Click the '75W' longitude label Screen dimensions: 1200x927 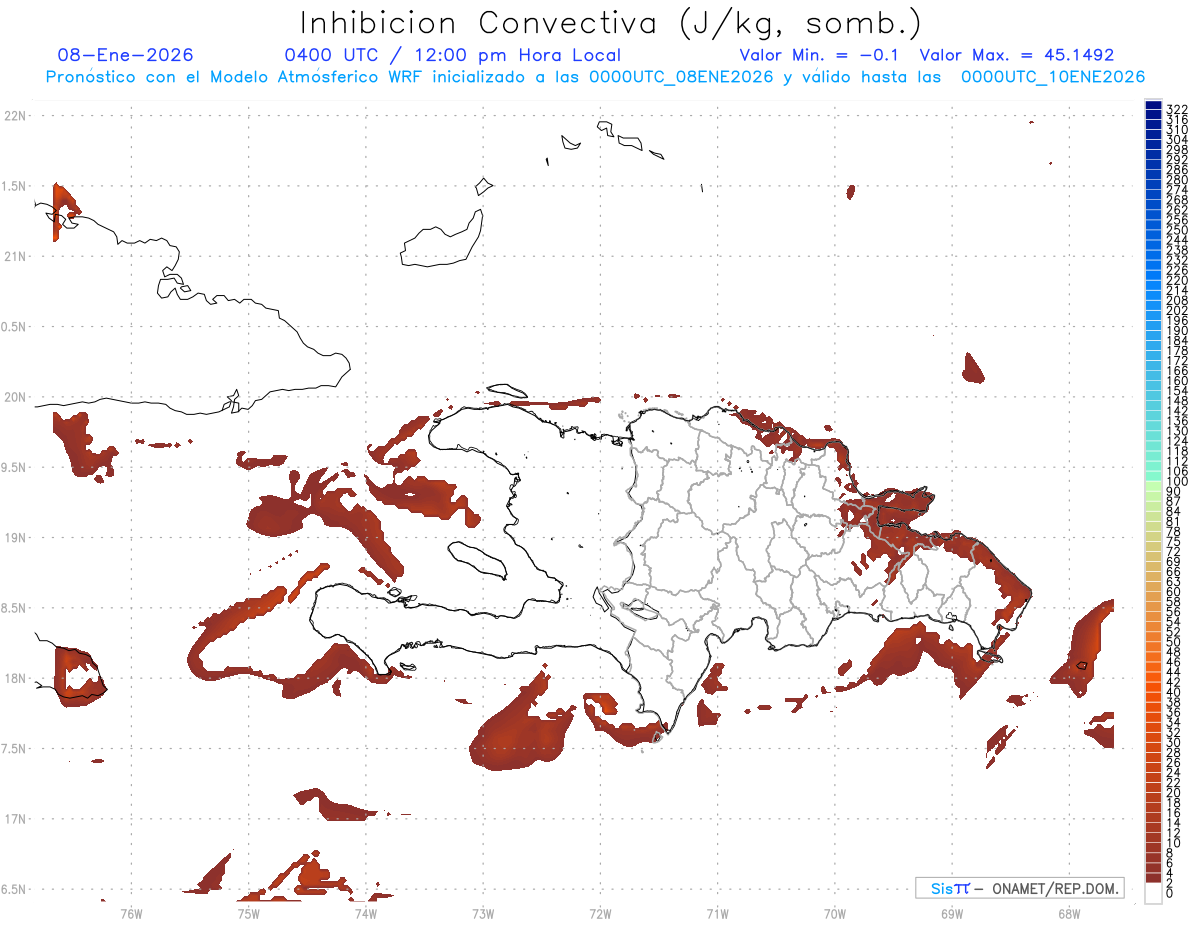tap(248, 912)
